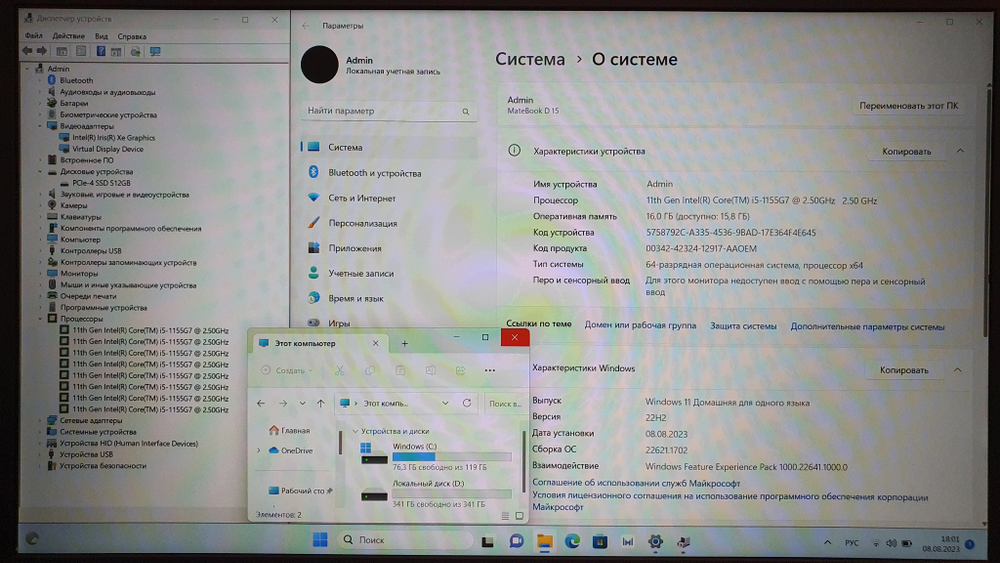Collapse Характеристики устройства section chevron

pyautogui.click(x=960, y=151)
